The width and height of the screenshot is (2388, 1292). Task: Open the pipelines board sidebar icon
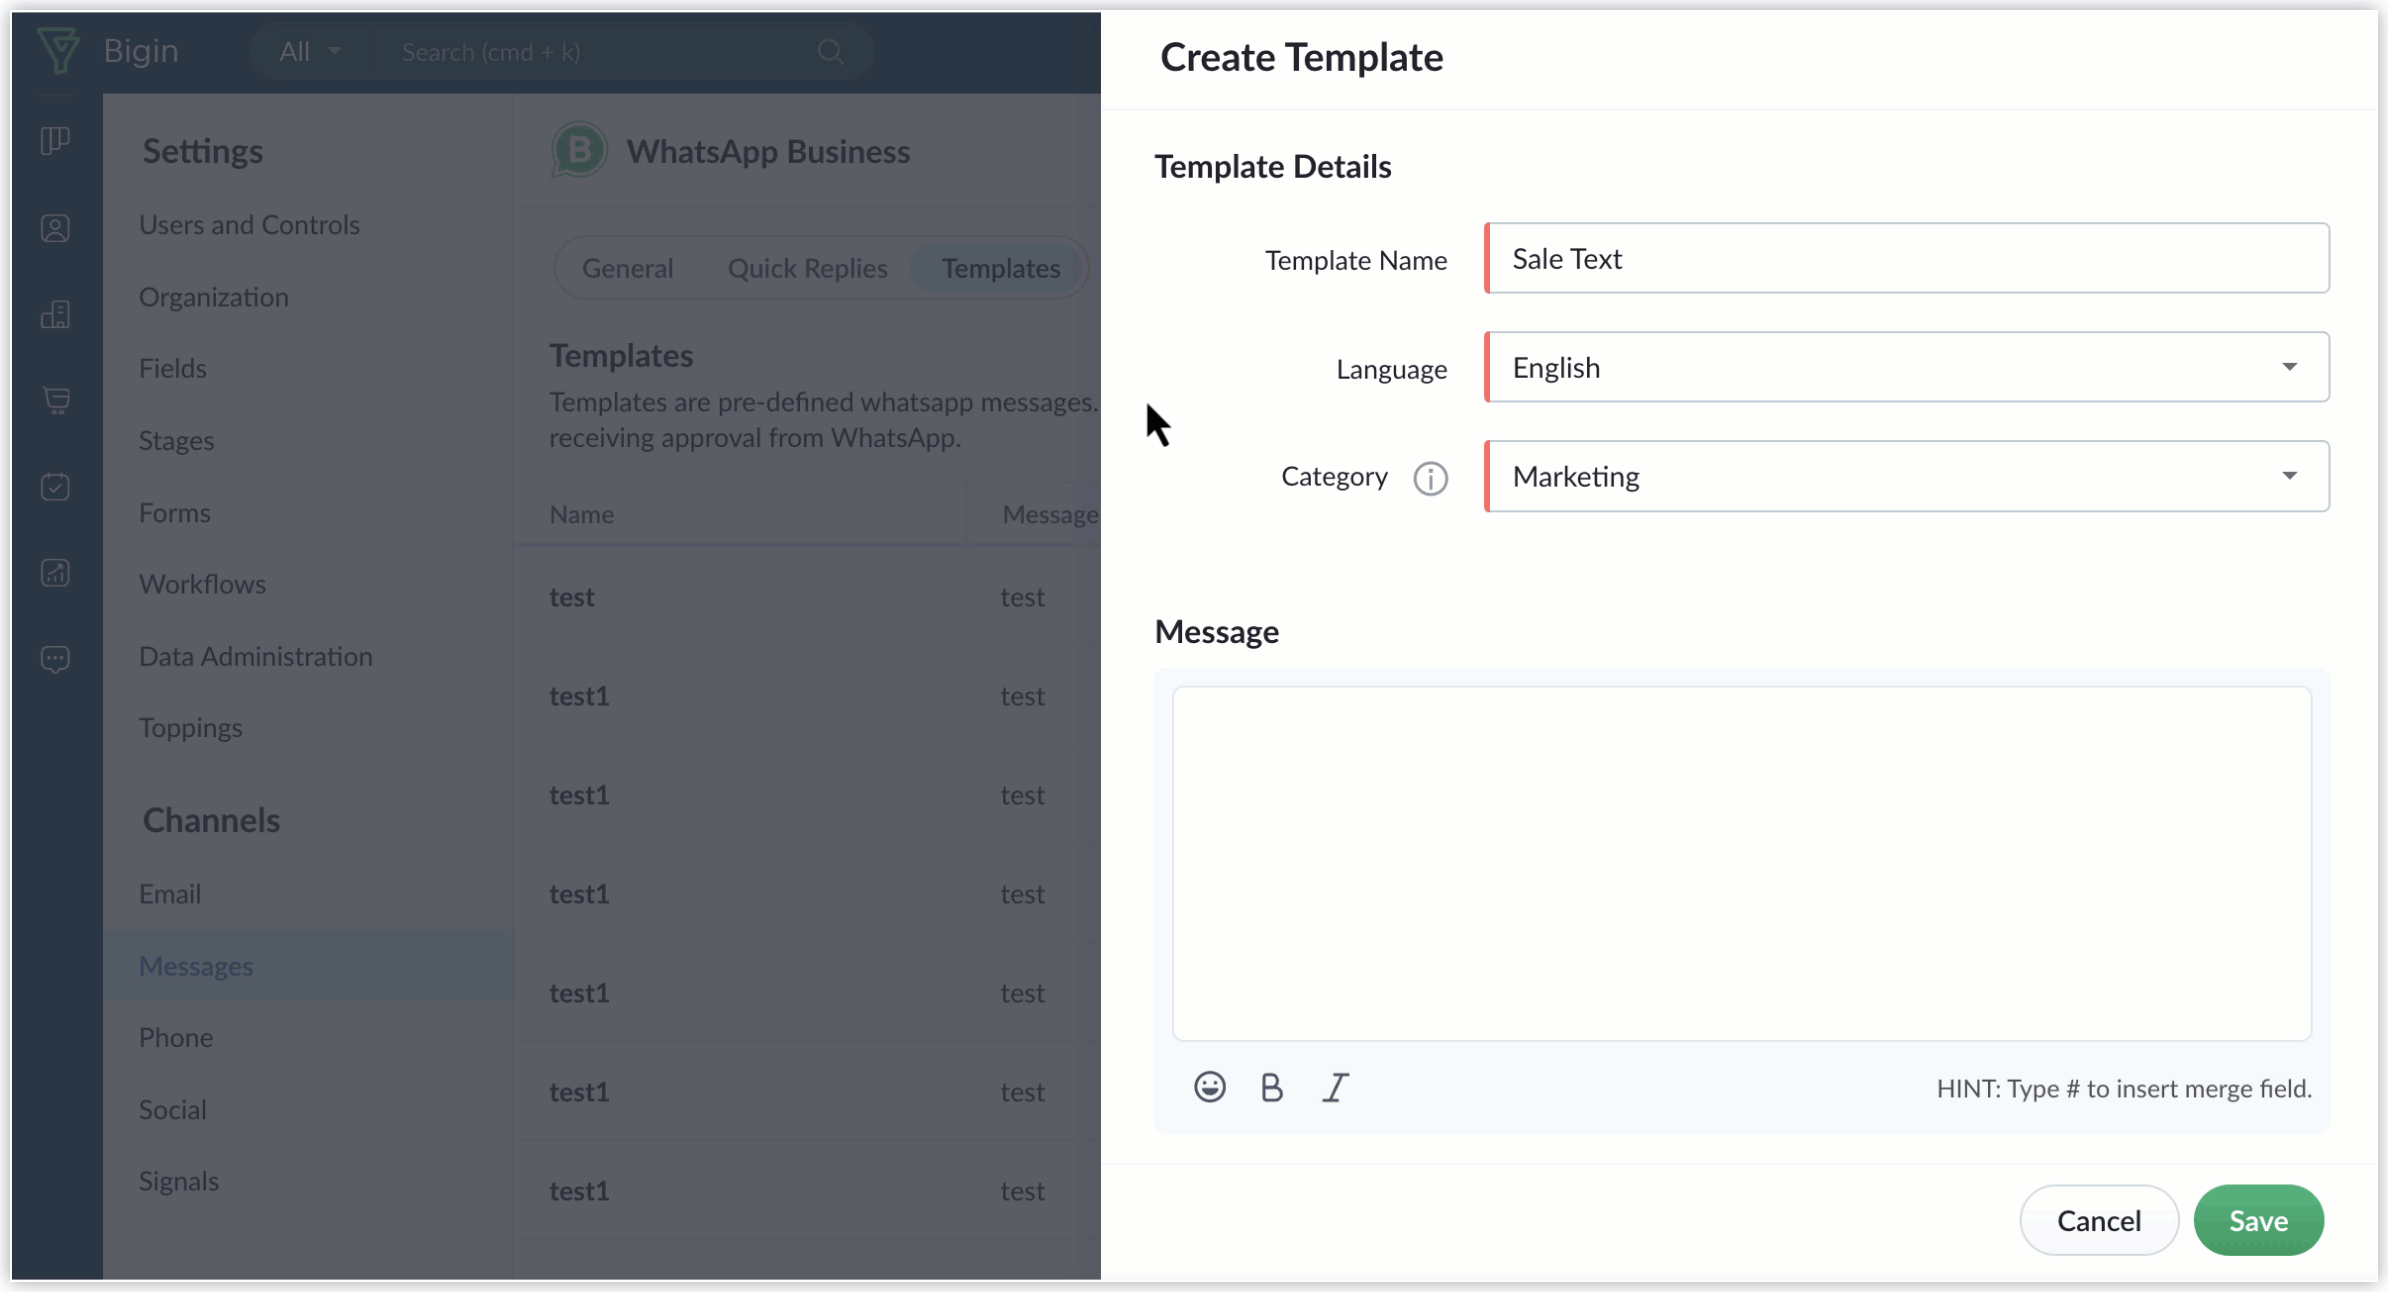(55, 140)
